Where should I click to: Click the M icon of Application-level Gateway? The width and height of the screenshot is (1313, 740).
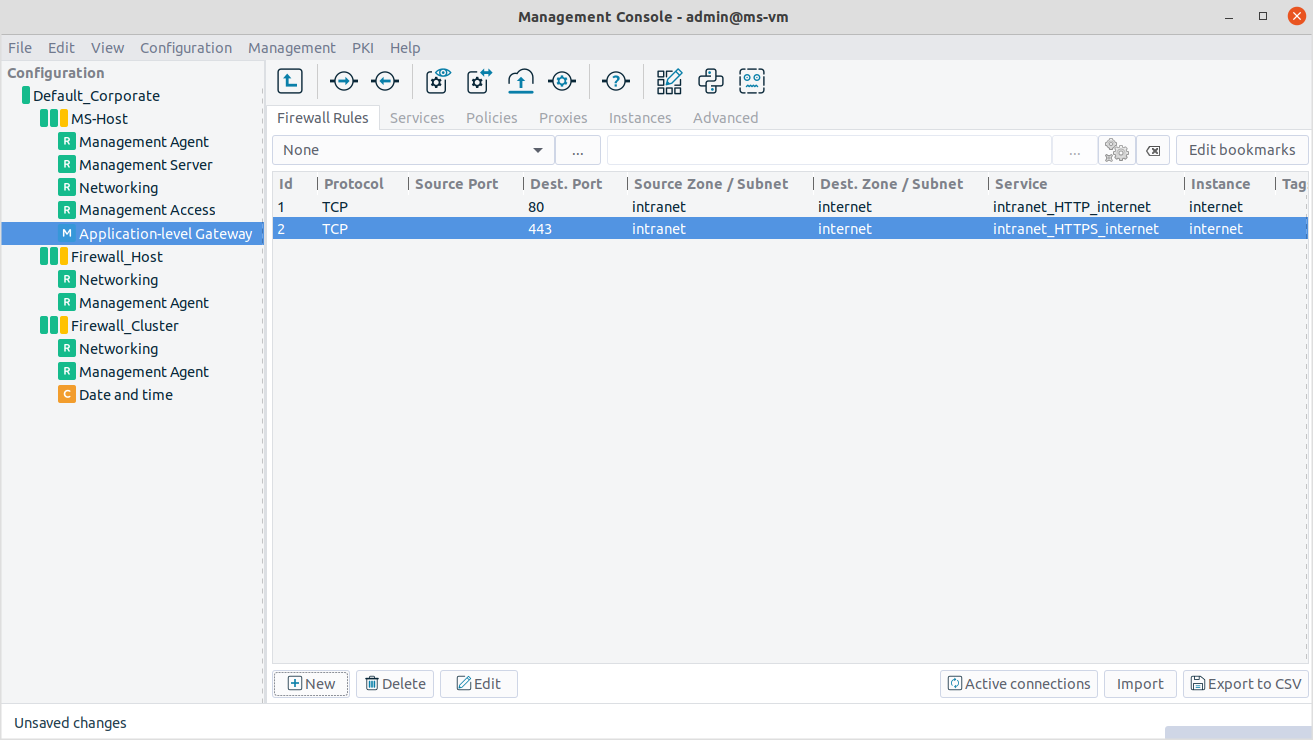[67, 234]
